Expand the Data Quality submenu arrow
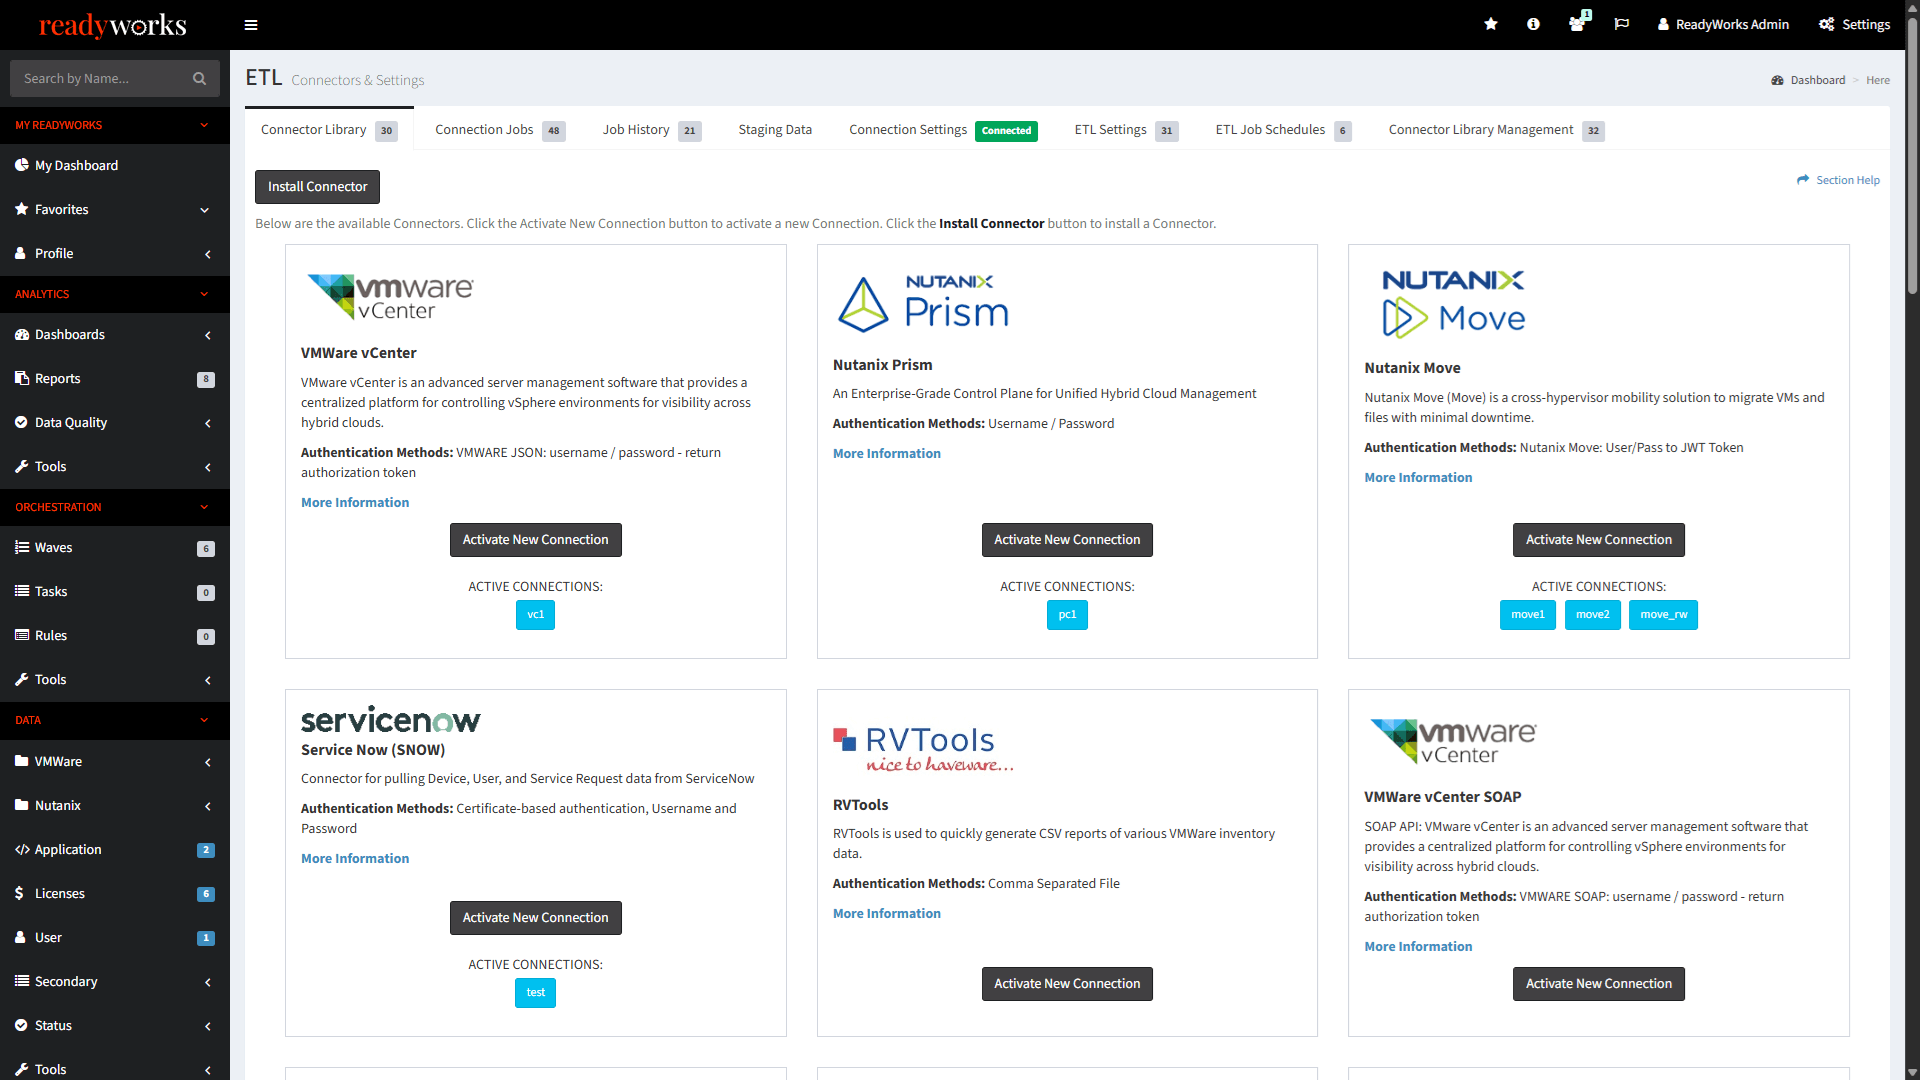1920x1080 pixels. (207, 423)
